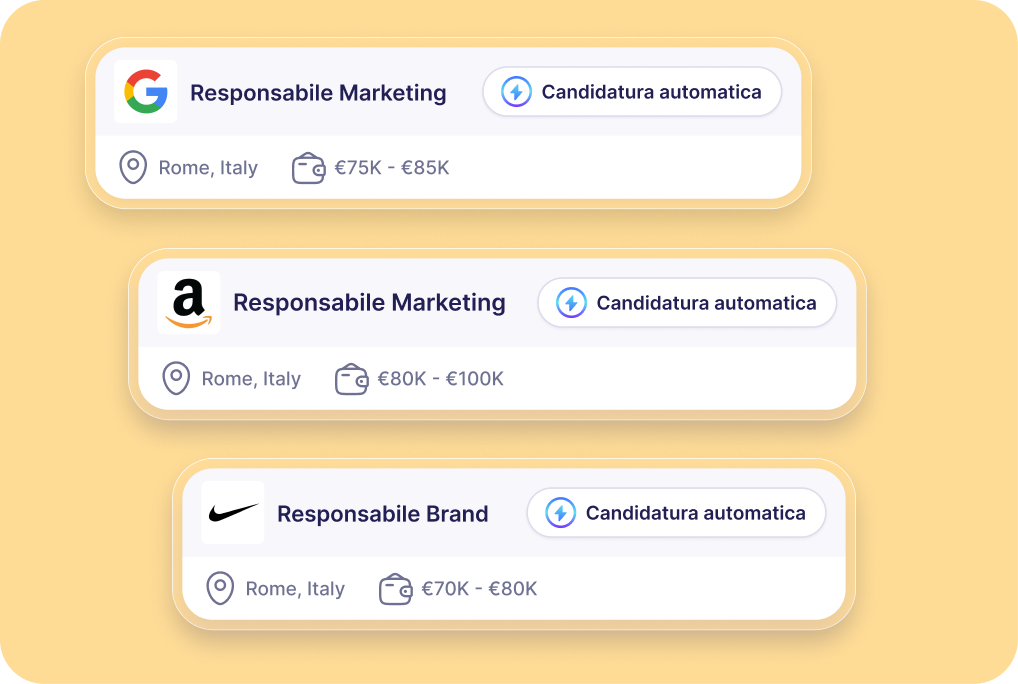Click location pin icon on Nike job
The width and height of the screenshot is (1018, 684).
220,589
